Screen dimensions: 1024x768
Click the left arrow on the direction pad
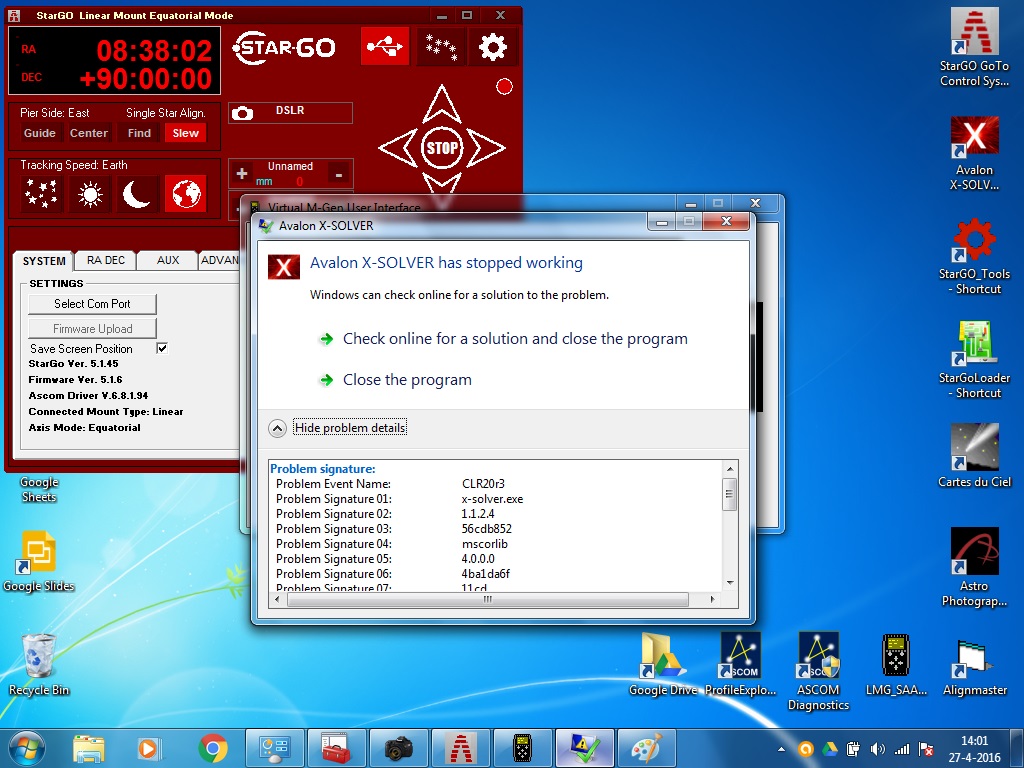pos(398,148)
